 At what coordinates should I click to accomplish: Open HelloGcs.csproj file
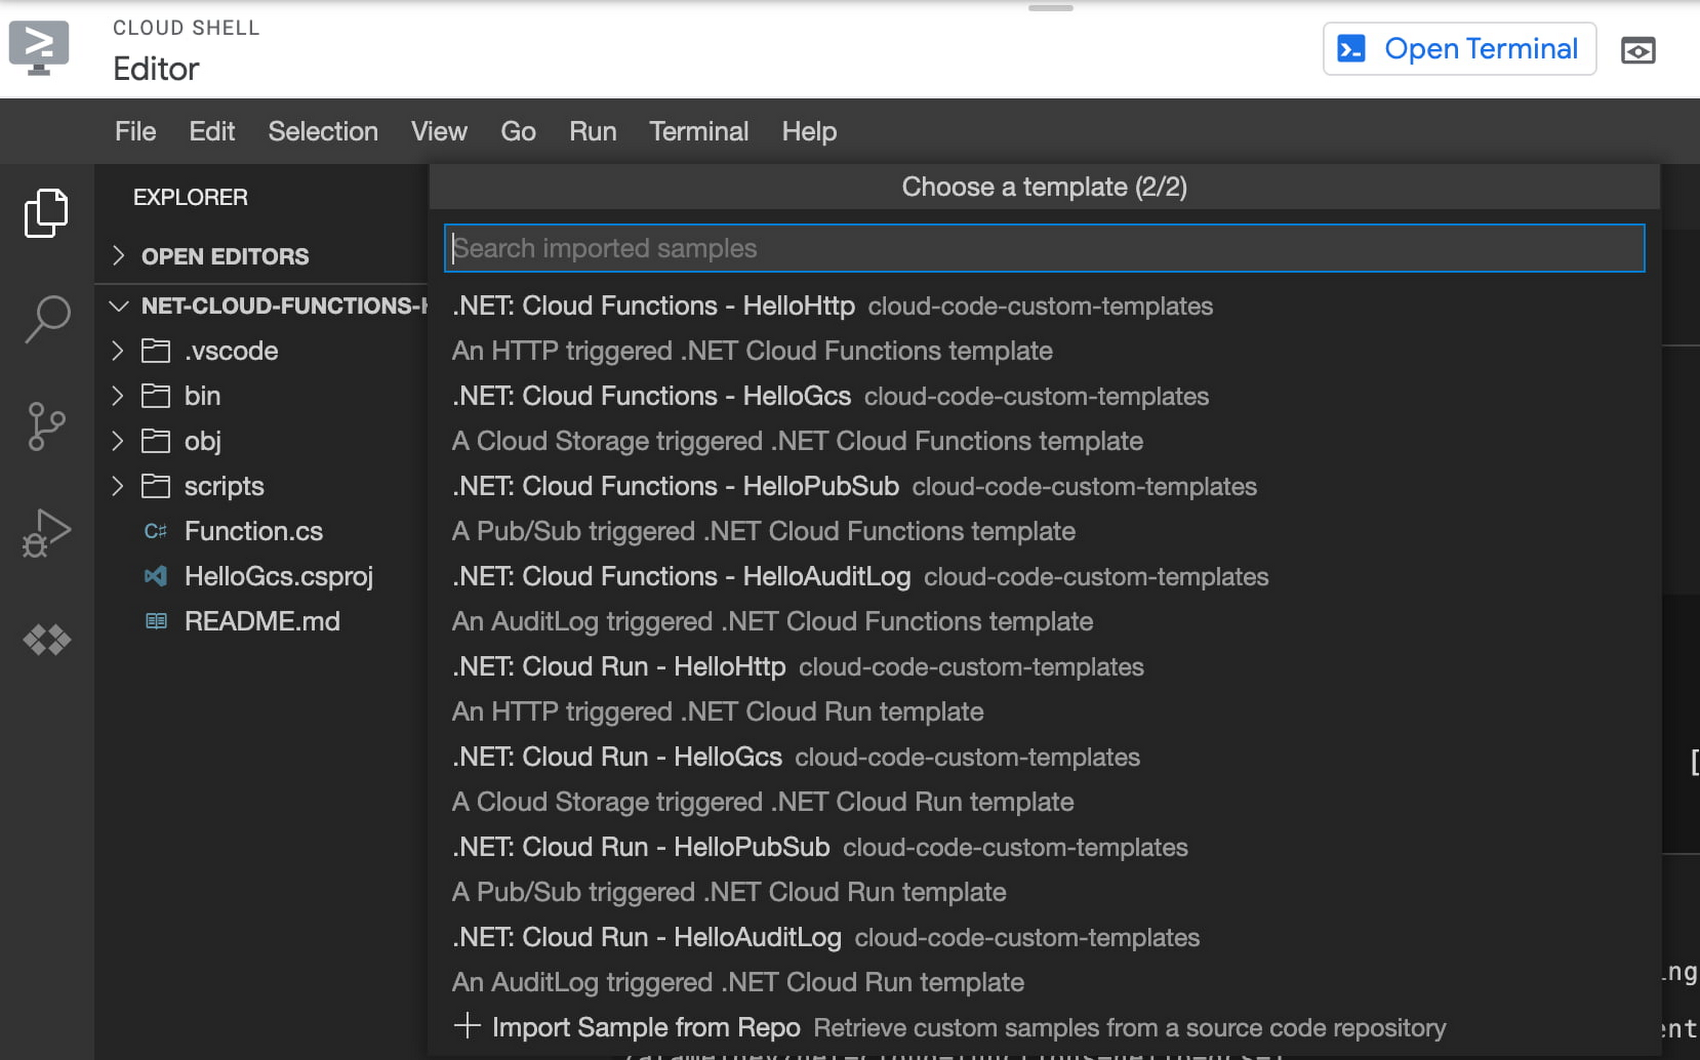click(278, 576)
